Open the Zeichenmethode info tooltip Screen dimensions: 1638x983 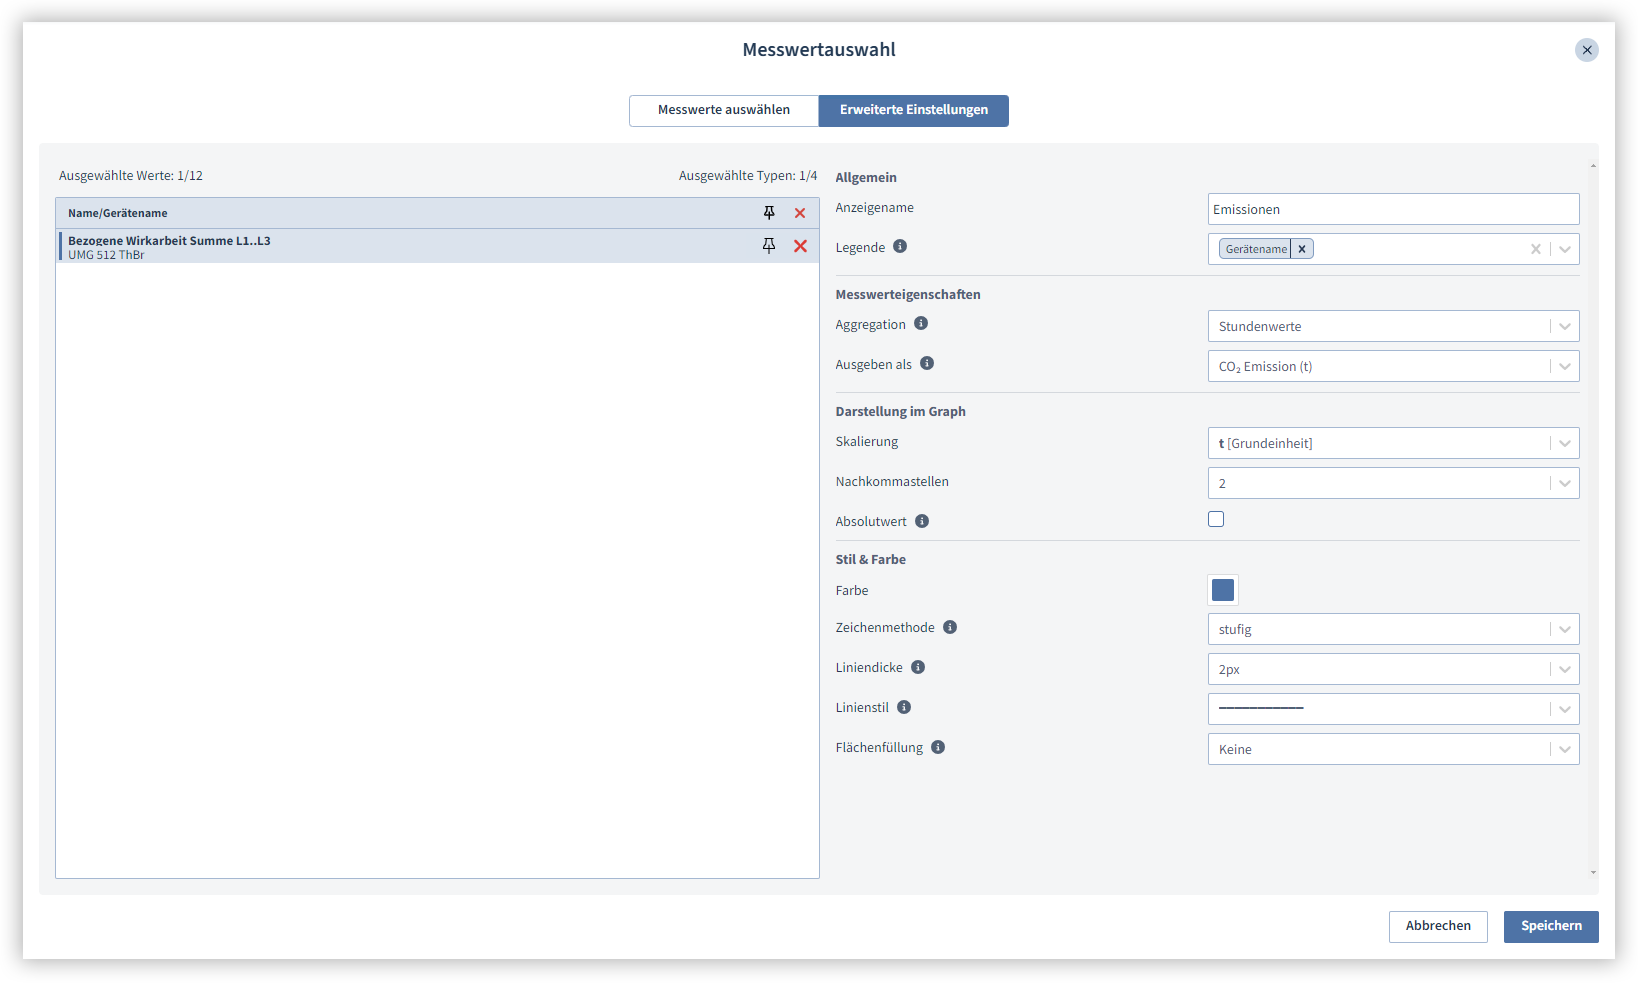pyautogui.click(x=950, y=627)
